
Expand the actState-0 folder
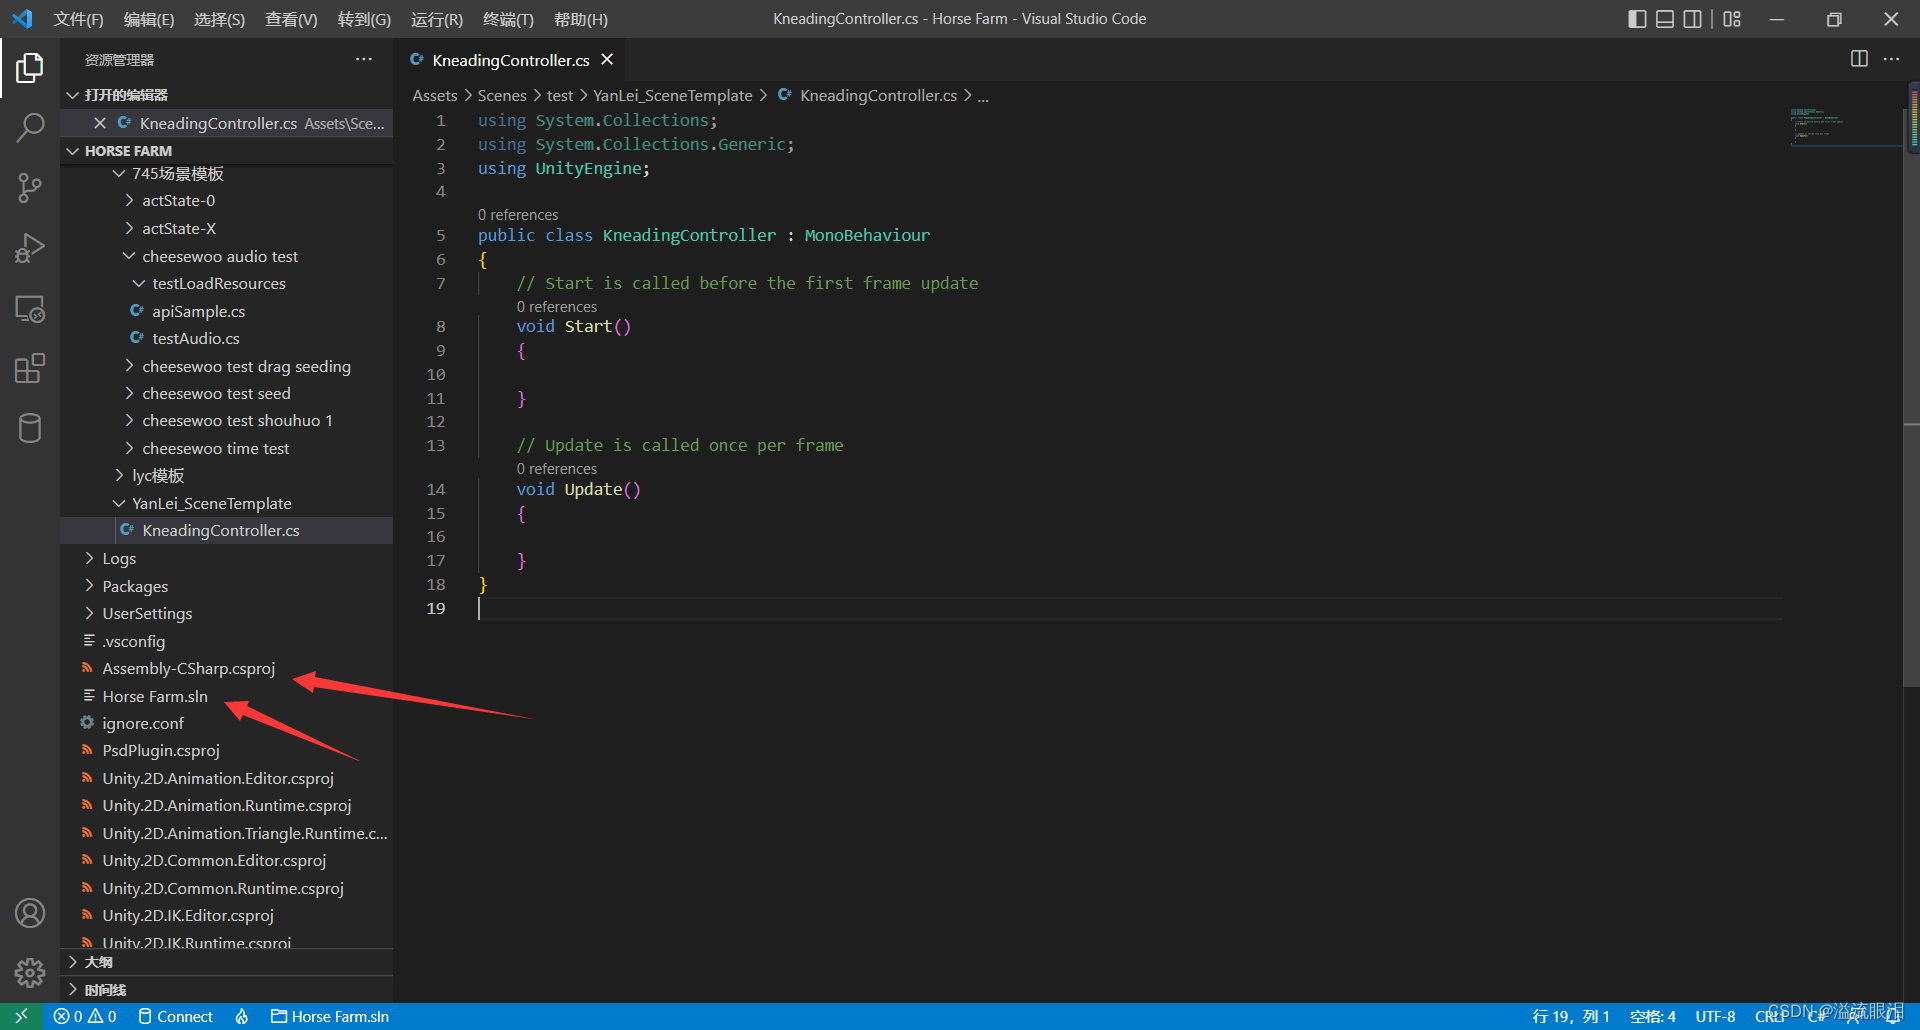(227, 201)
